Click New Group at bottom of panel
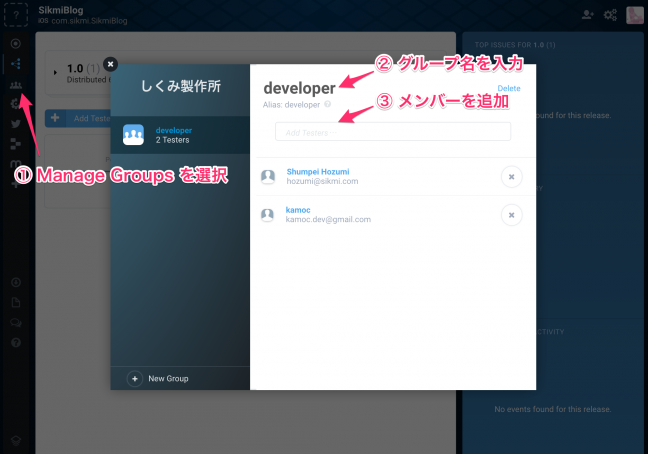The image size is (648, 454). coord(160,379)
